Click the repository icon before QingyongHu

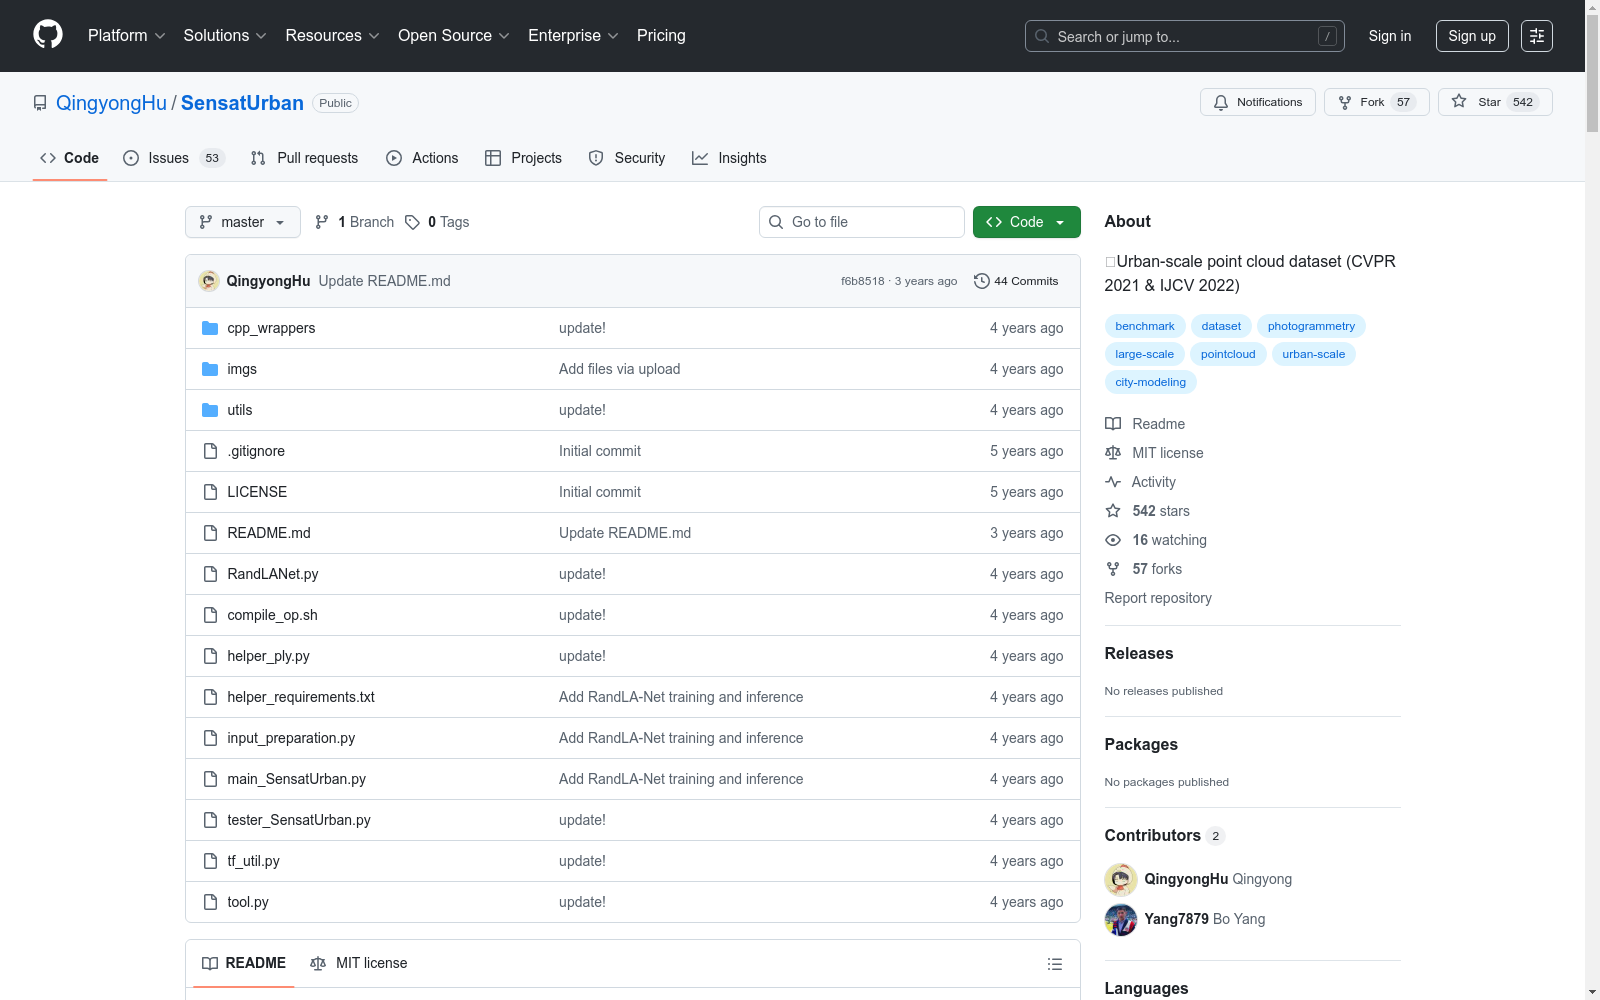pyautogui.click(x=40, y=103)
